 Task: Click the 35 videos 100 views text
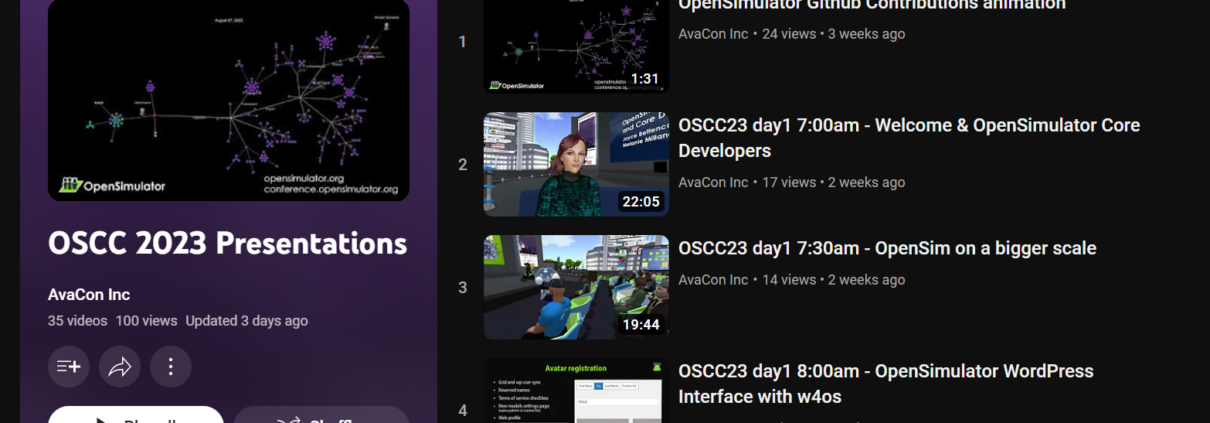click(112, 321)
